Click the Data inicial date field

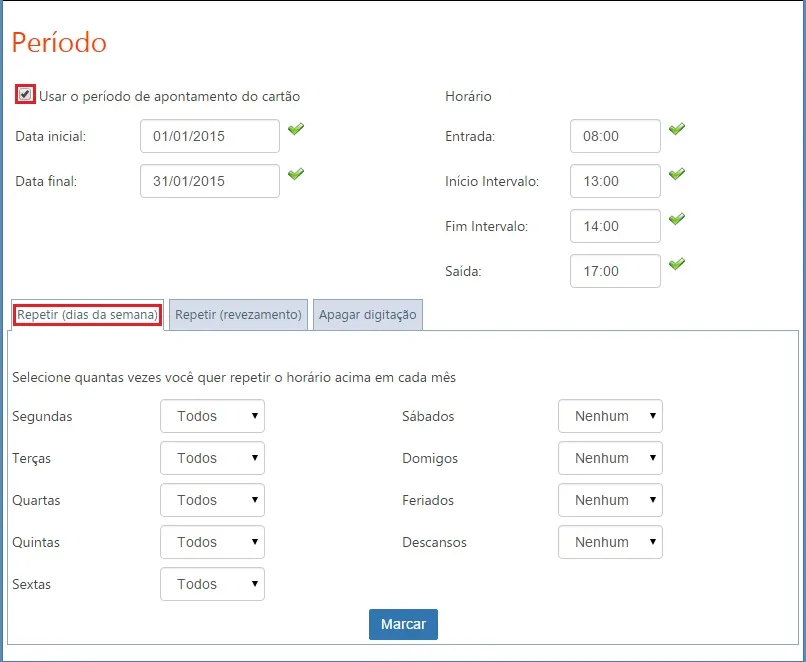click(210, 136)
